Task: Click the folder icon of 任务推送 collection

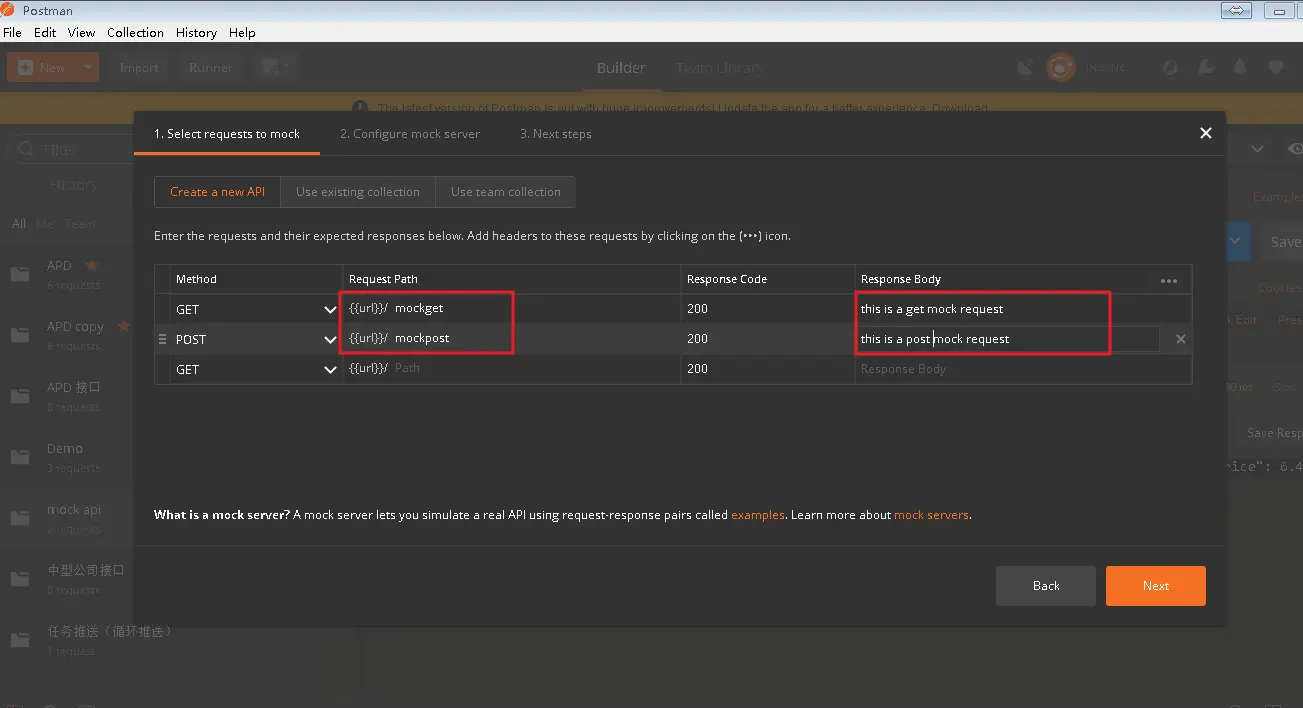Action: click(20, 640)
